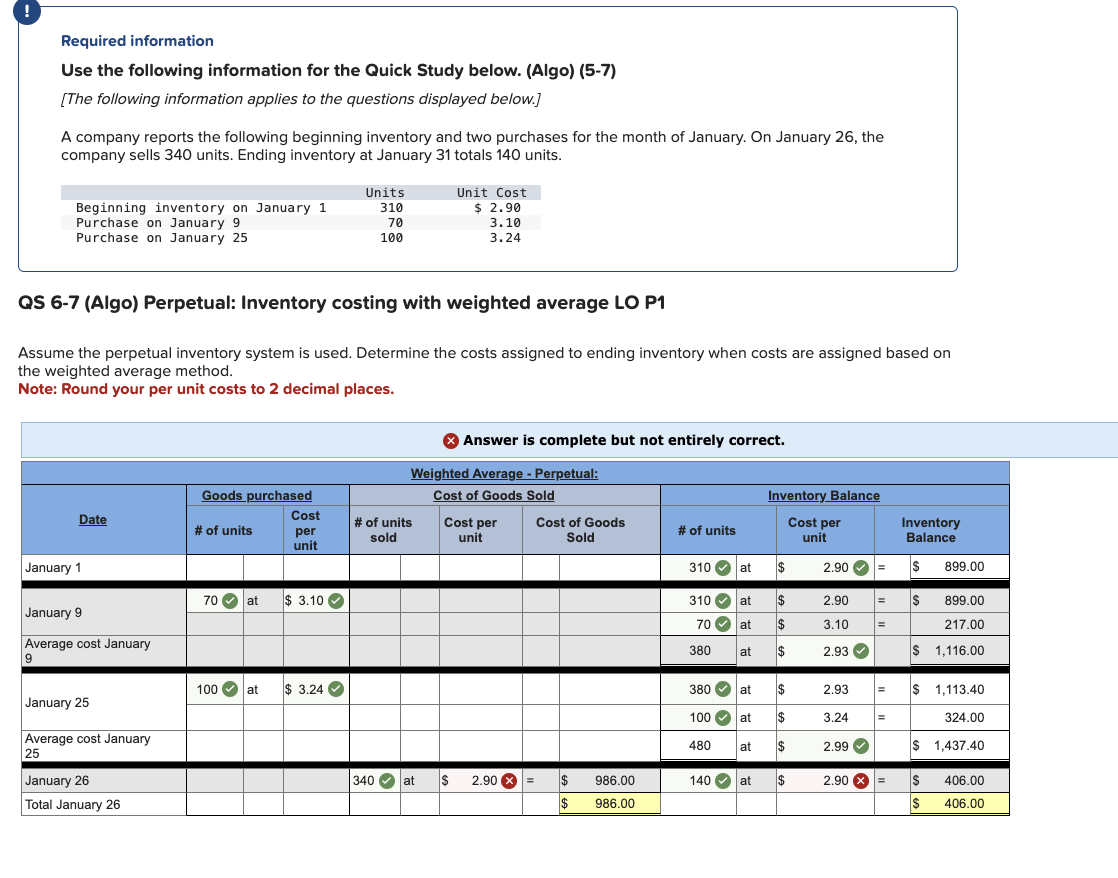Click the 899.00 balance in January 1 row
This screenshot has height=878, width=1118.
pyautogui.click(x=964, y=566)
